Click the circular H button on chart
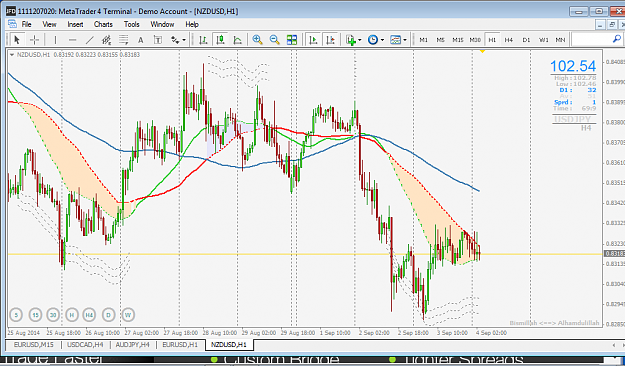Viewport: 625px width, 366px height. [72, 315]
